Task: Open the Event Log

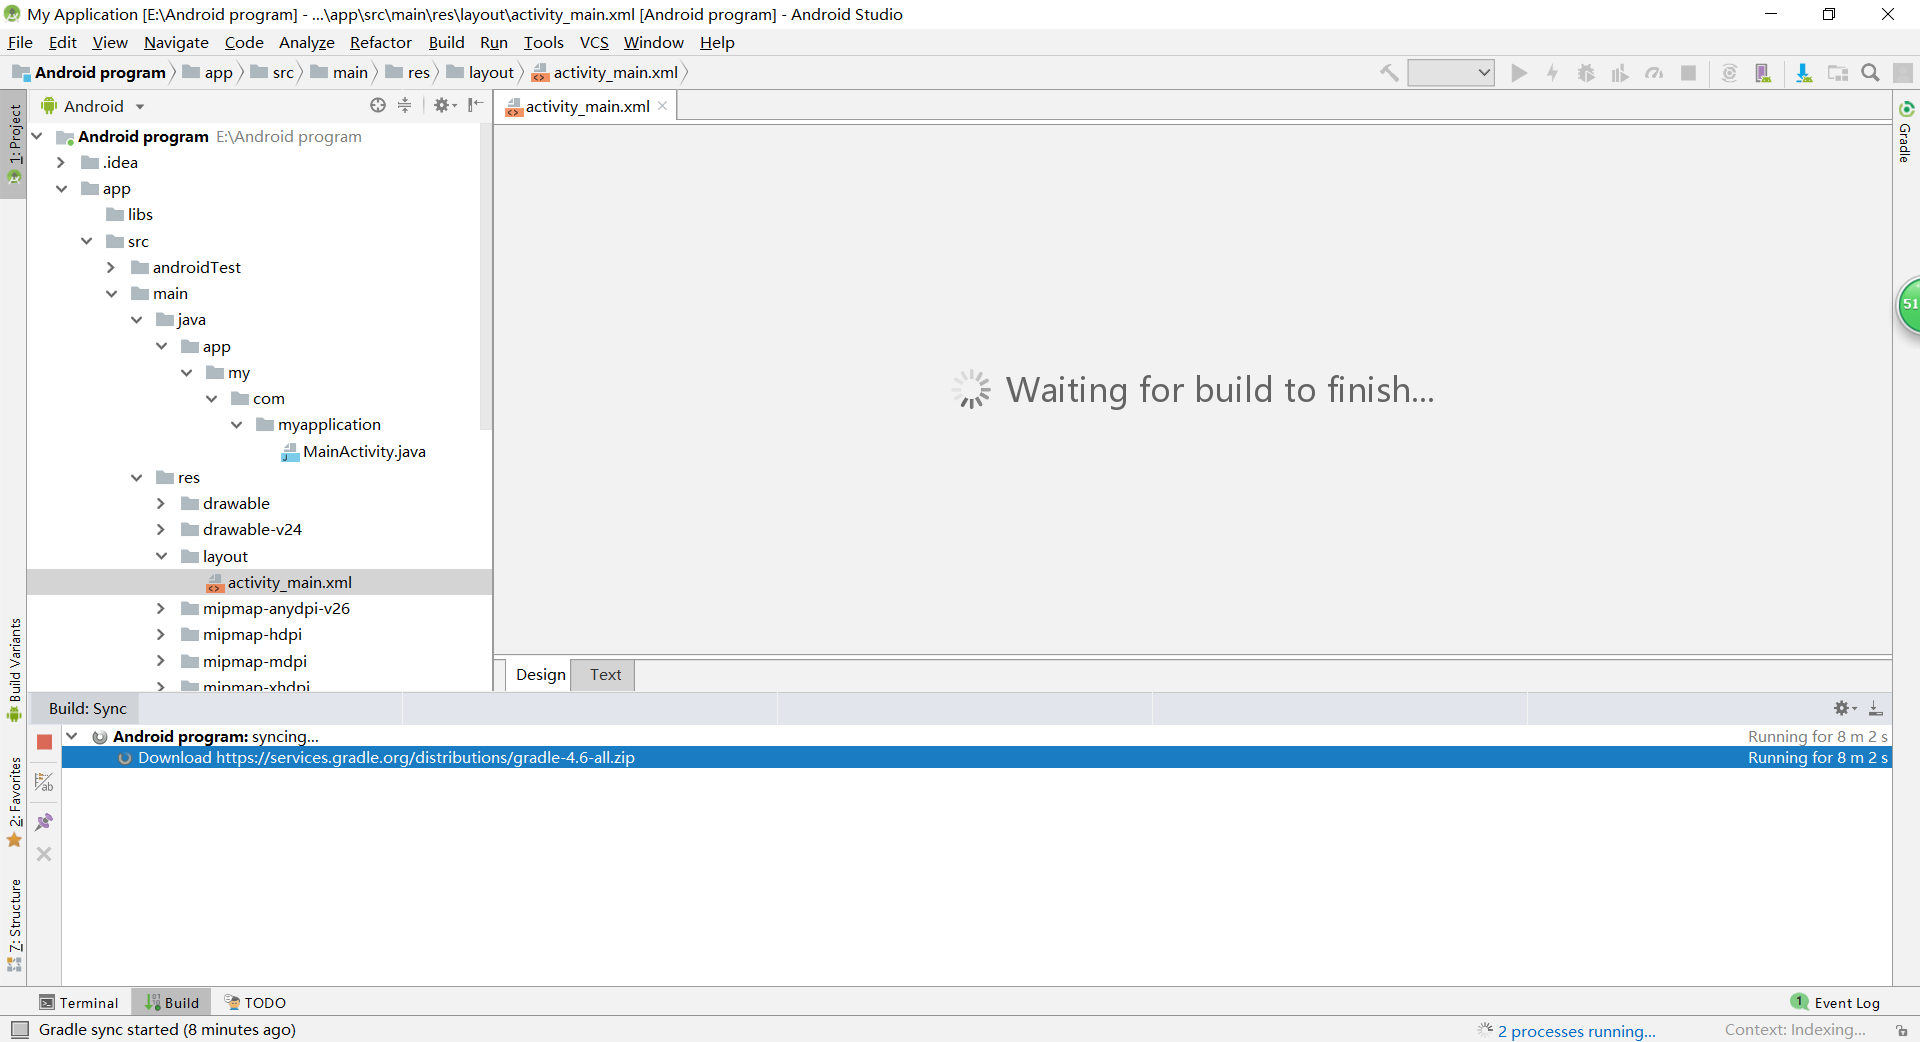Action: tap(1836, 1002)
